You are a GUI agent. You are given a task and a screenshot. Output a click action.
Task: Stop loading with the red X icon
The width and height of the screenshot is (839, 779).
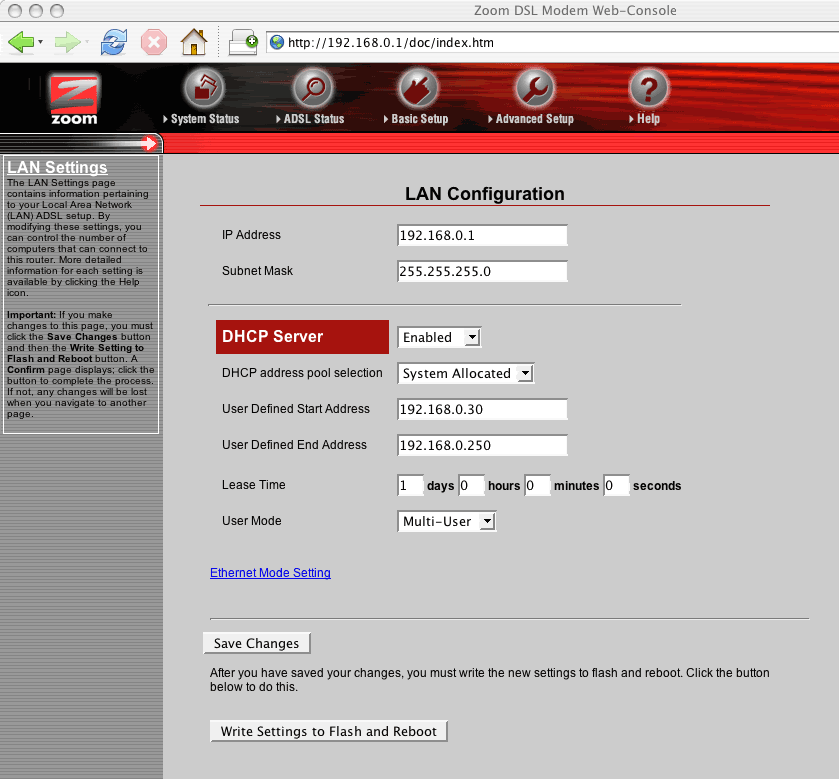[x=154, y=42]
